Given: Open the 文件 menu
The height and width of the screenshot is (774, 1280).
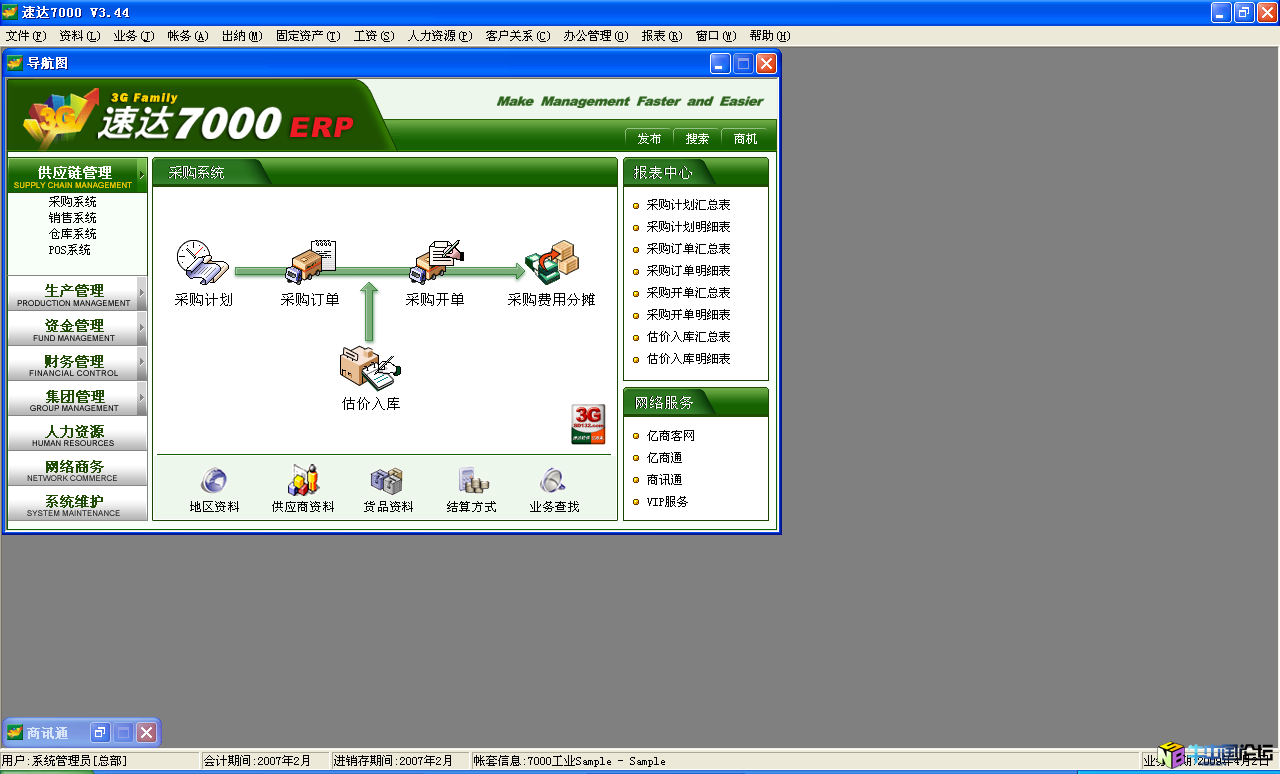Looking at the screenshot, I should [x=26, y=36].
